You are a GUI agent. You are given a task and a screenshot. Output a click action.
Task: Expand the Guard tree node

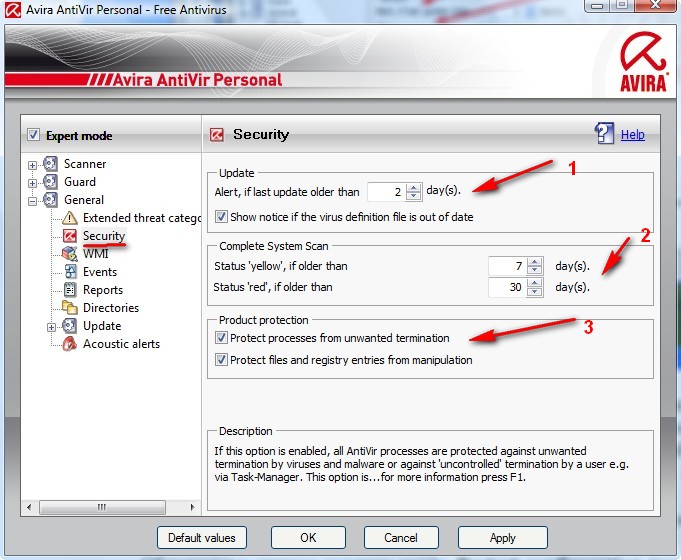pyautogui.click(x=32, y=183)
